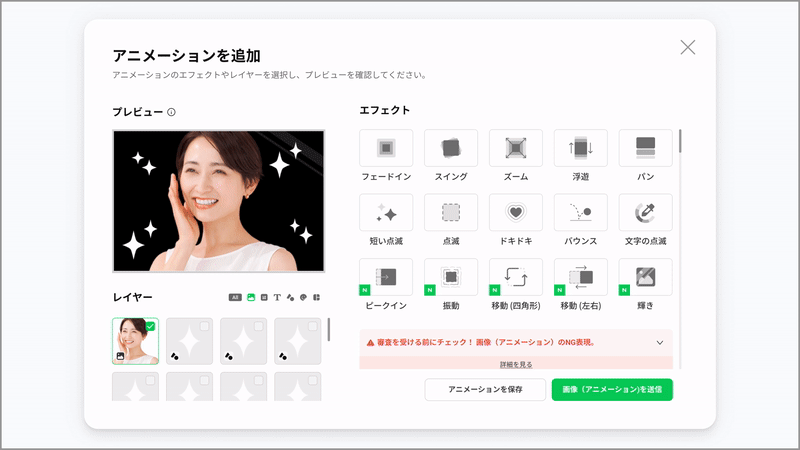Click the effects list scrollbar
800x450 pixels.
pyautogui.click(x=680, y=141)
